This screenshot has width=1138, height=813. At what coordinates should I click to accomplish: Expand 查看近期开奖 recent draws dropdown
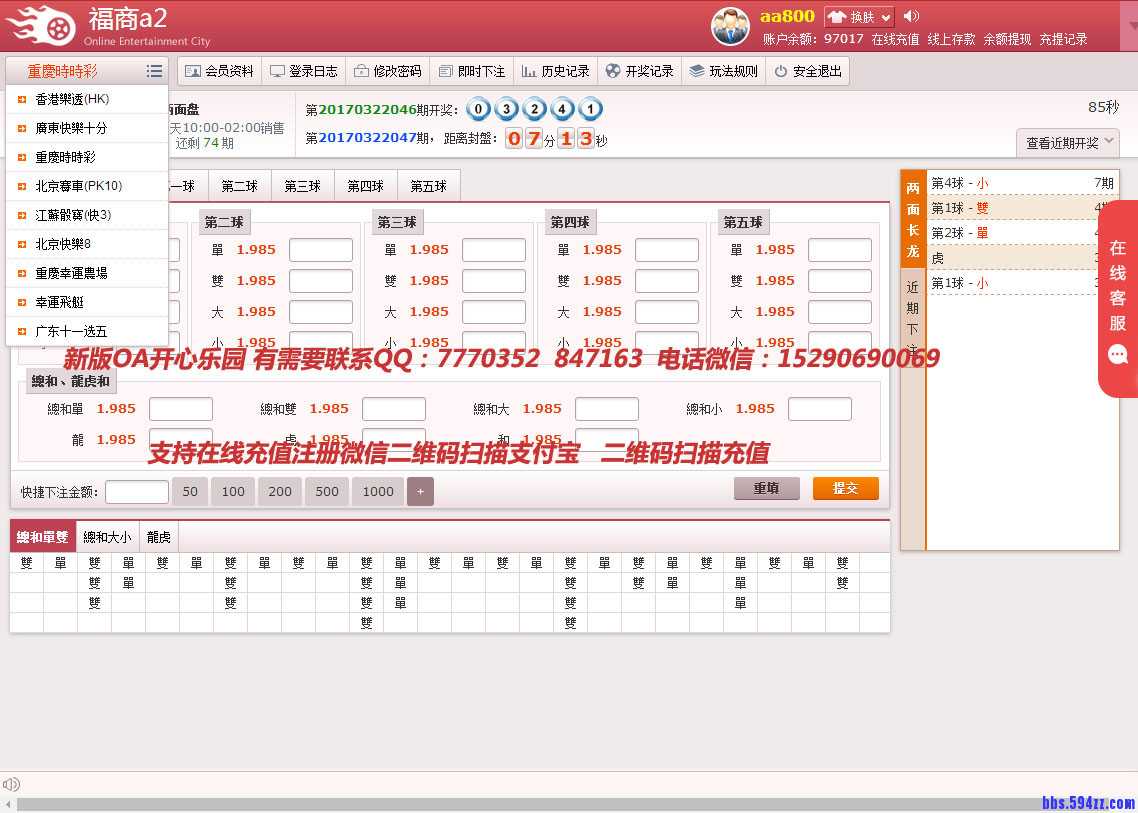[1067, 143]
